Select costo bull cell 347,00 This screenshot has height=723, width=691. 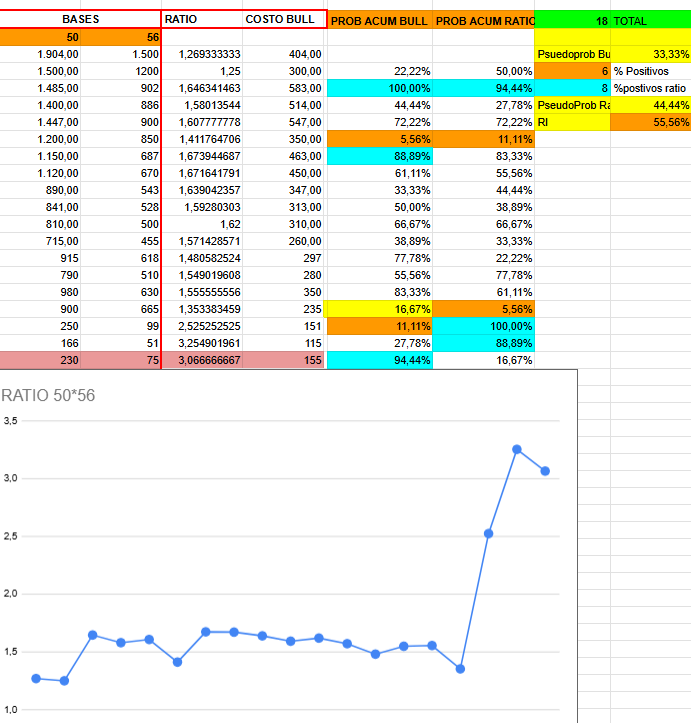pos(283,190)
